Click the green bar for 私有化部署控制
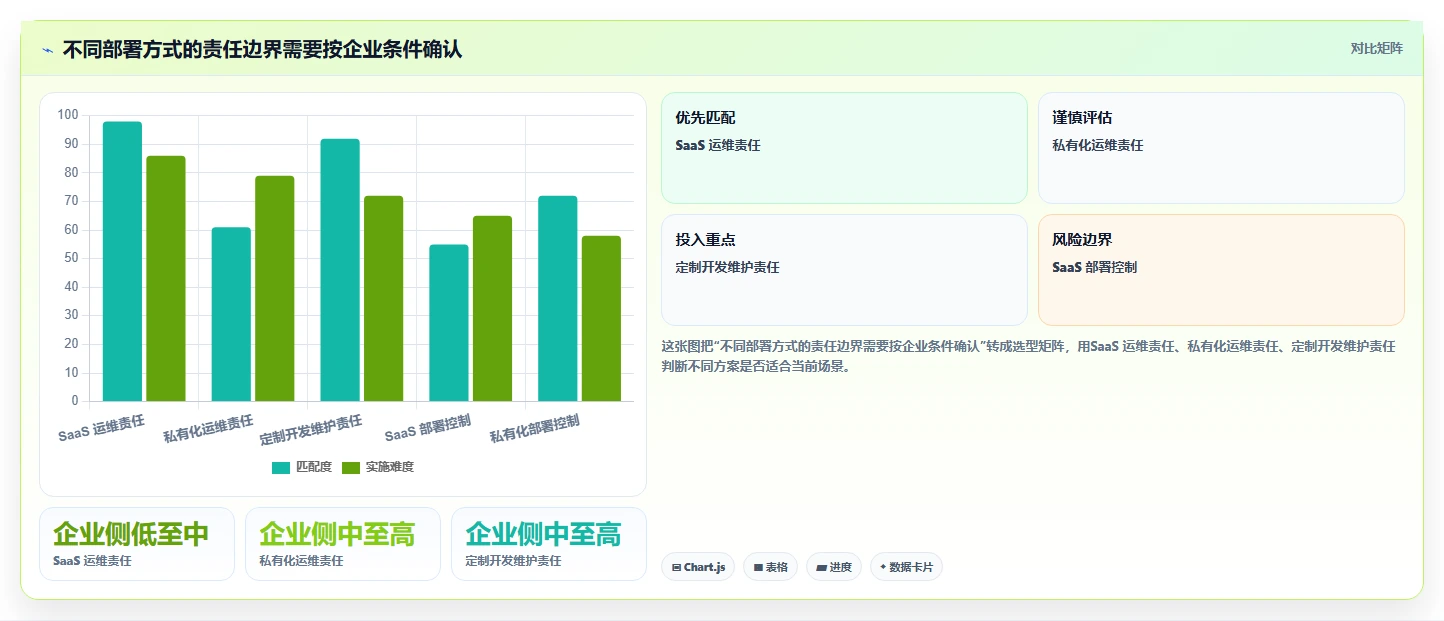This screenshot has width=1444, height=621. pyautogui.click(x=602, y=318)
